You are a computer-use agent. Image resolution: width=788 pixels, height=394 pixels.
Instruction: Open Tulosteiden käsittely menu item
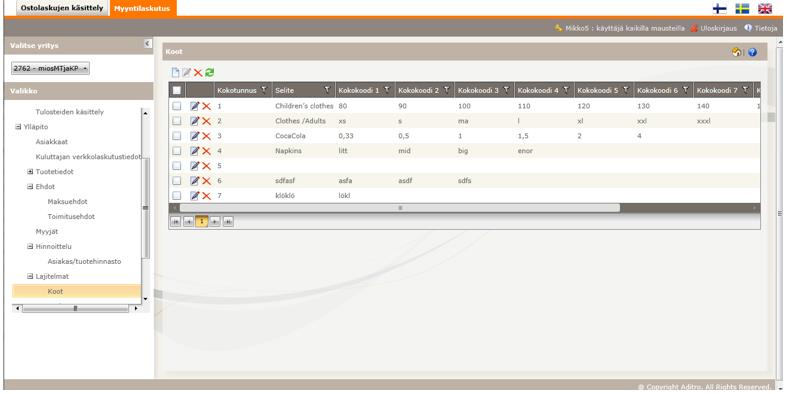(70, 112)
